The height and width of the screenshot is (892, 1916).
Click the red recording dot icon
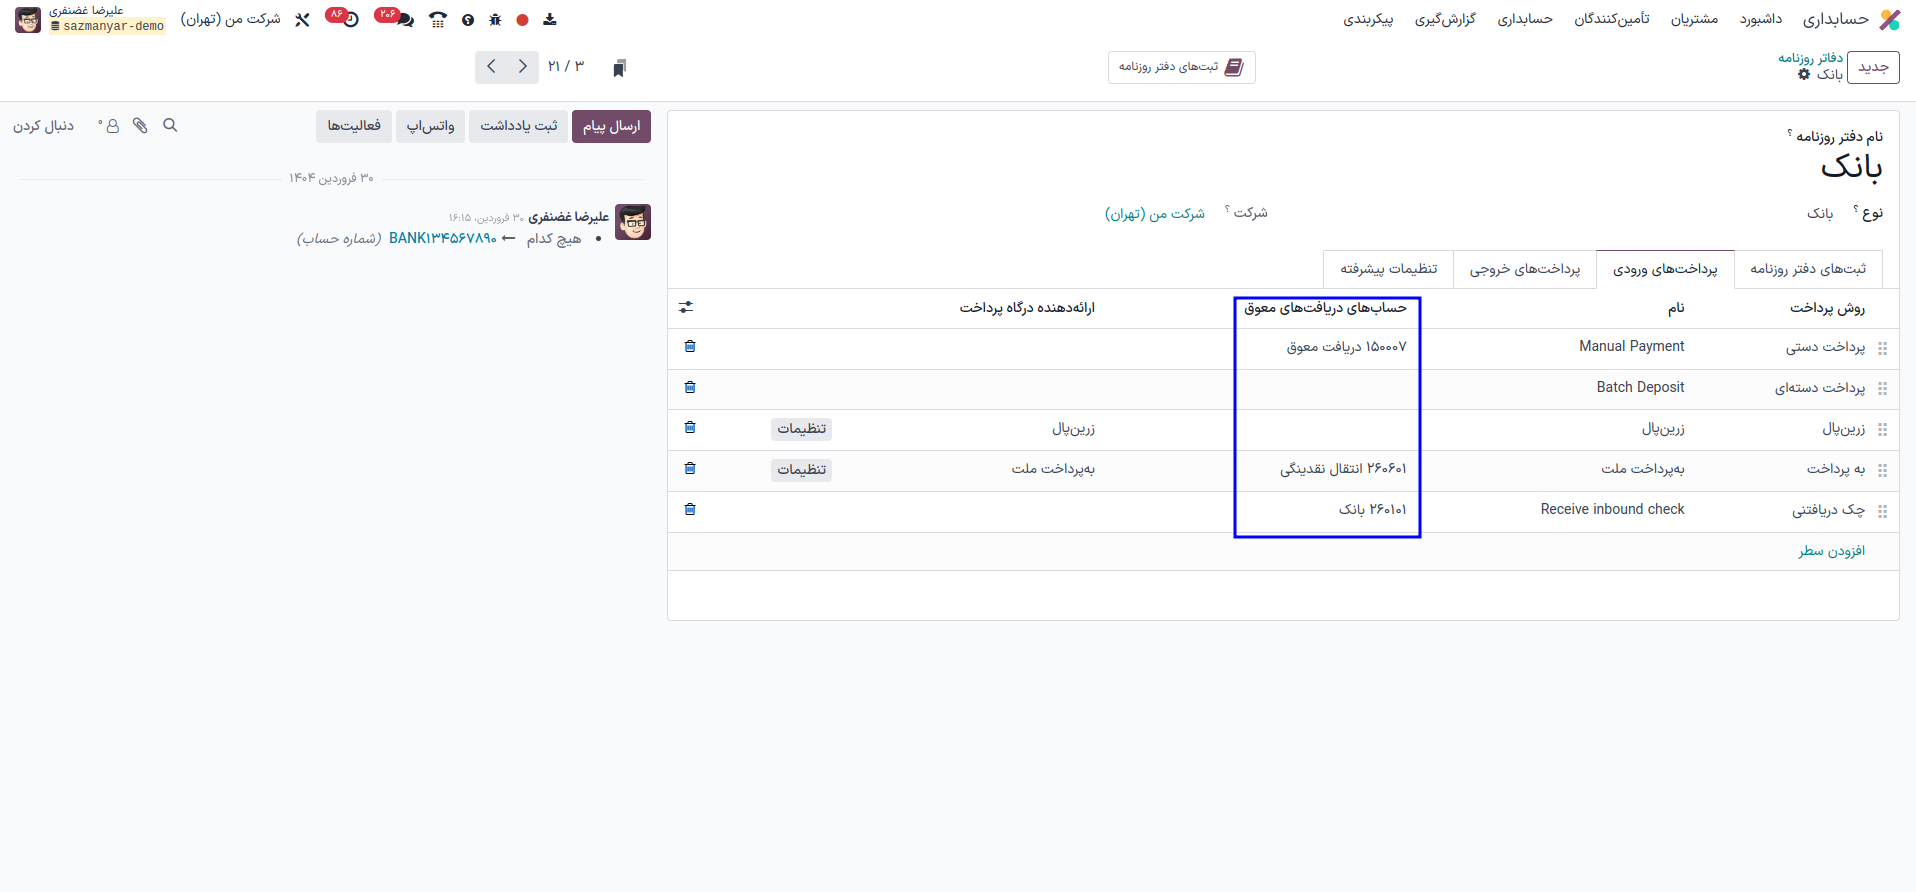522,20
